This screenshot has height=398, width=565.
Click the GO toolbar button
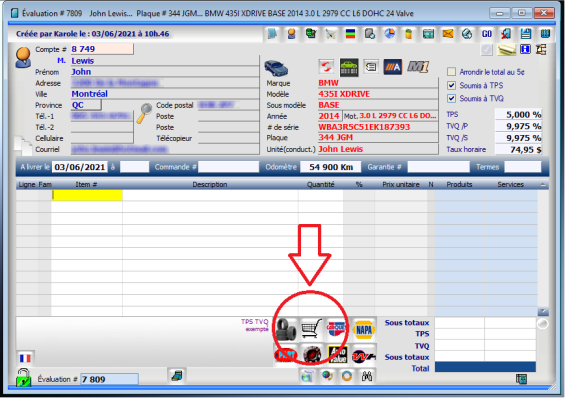(x=486, y=34)
